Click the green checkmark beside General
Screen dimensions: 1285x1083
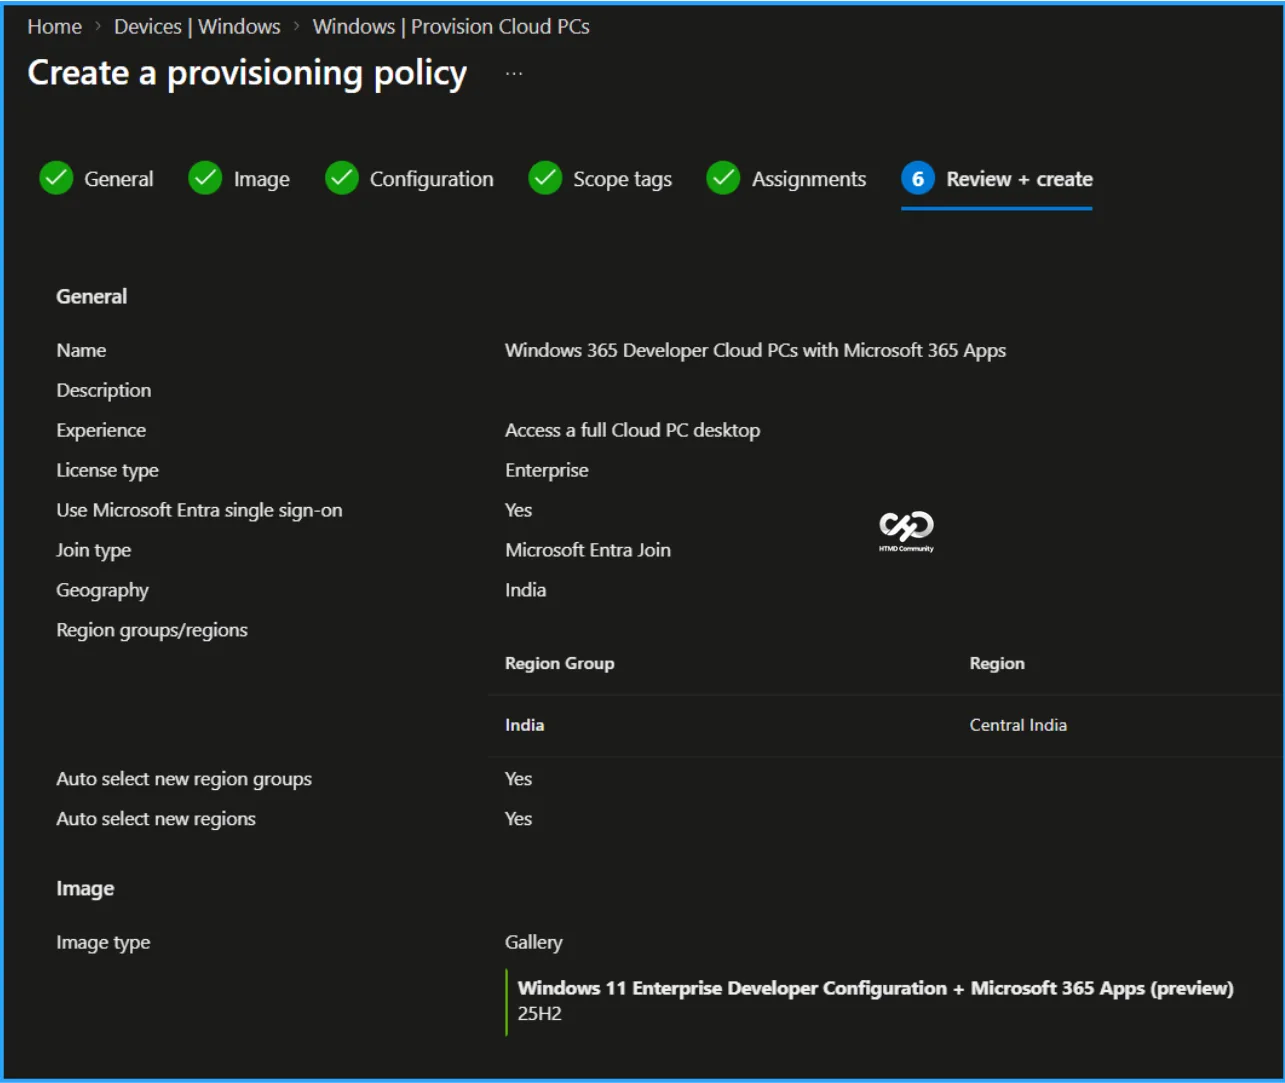pos(56,178)
